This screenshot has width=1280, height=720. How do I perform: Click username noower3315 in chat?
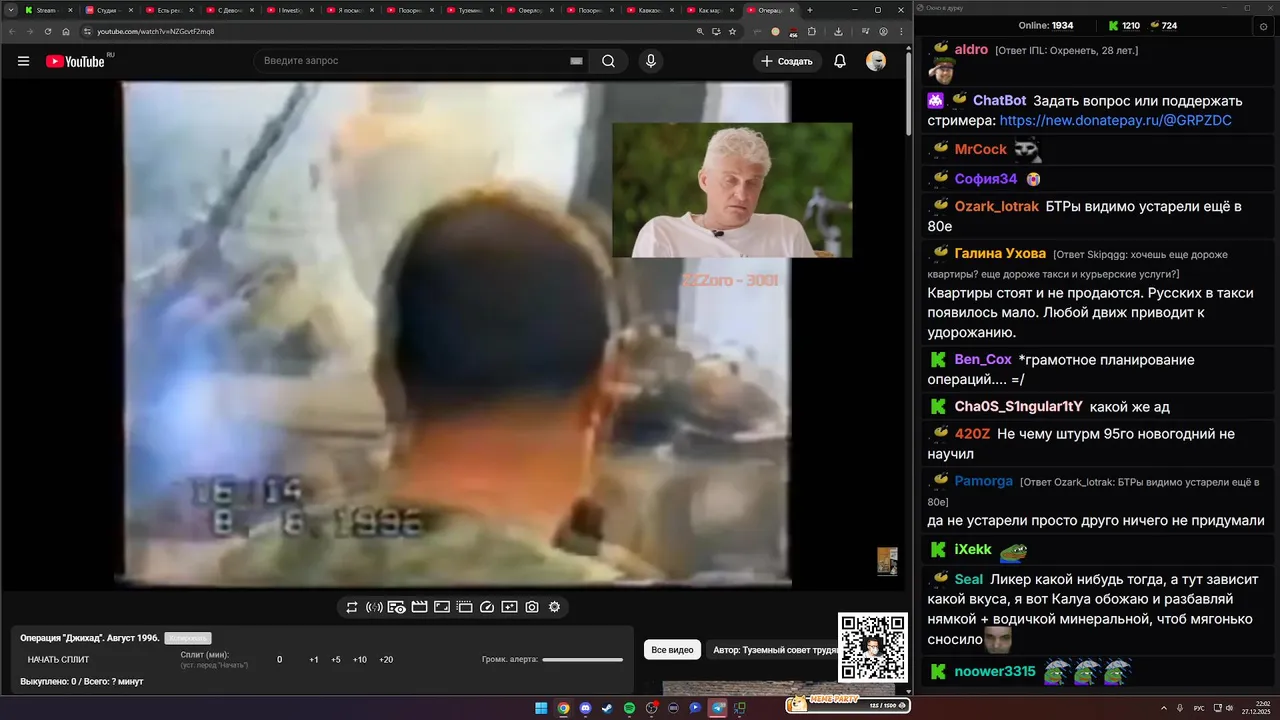point(995,671)
